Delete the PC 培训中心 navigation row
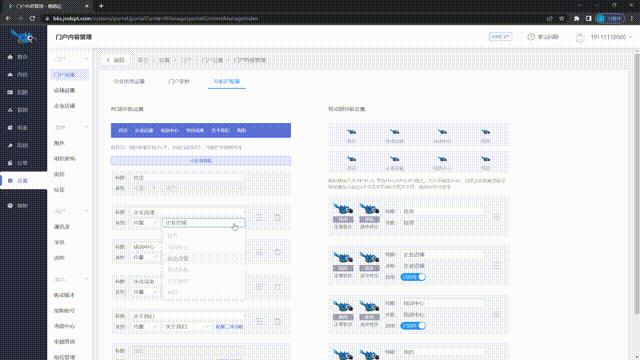This screenshot has height=360, width=640. click(x=278, y=252)
